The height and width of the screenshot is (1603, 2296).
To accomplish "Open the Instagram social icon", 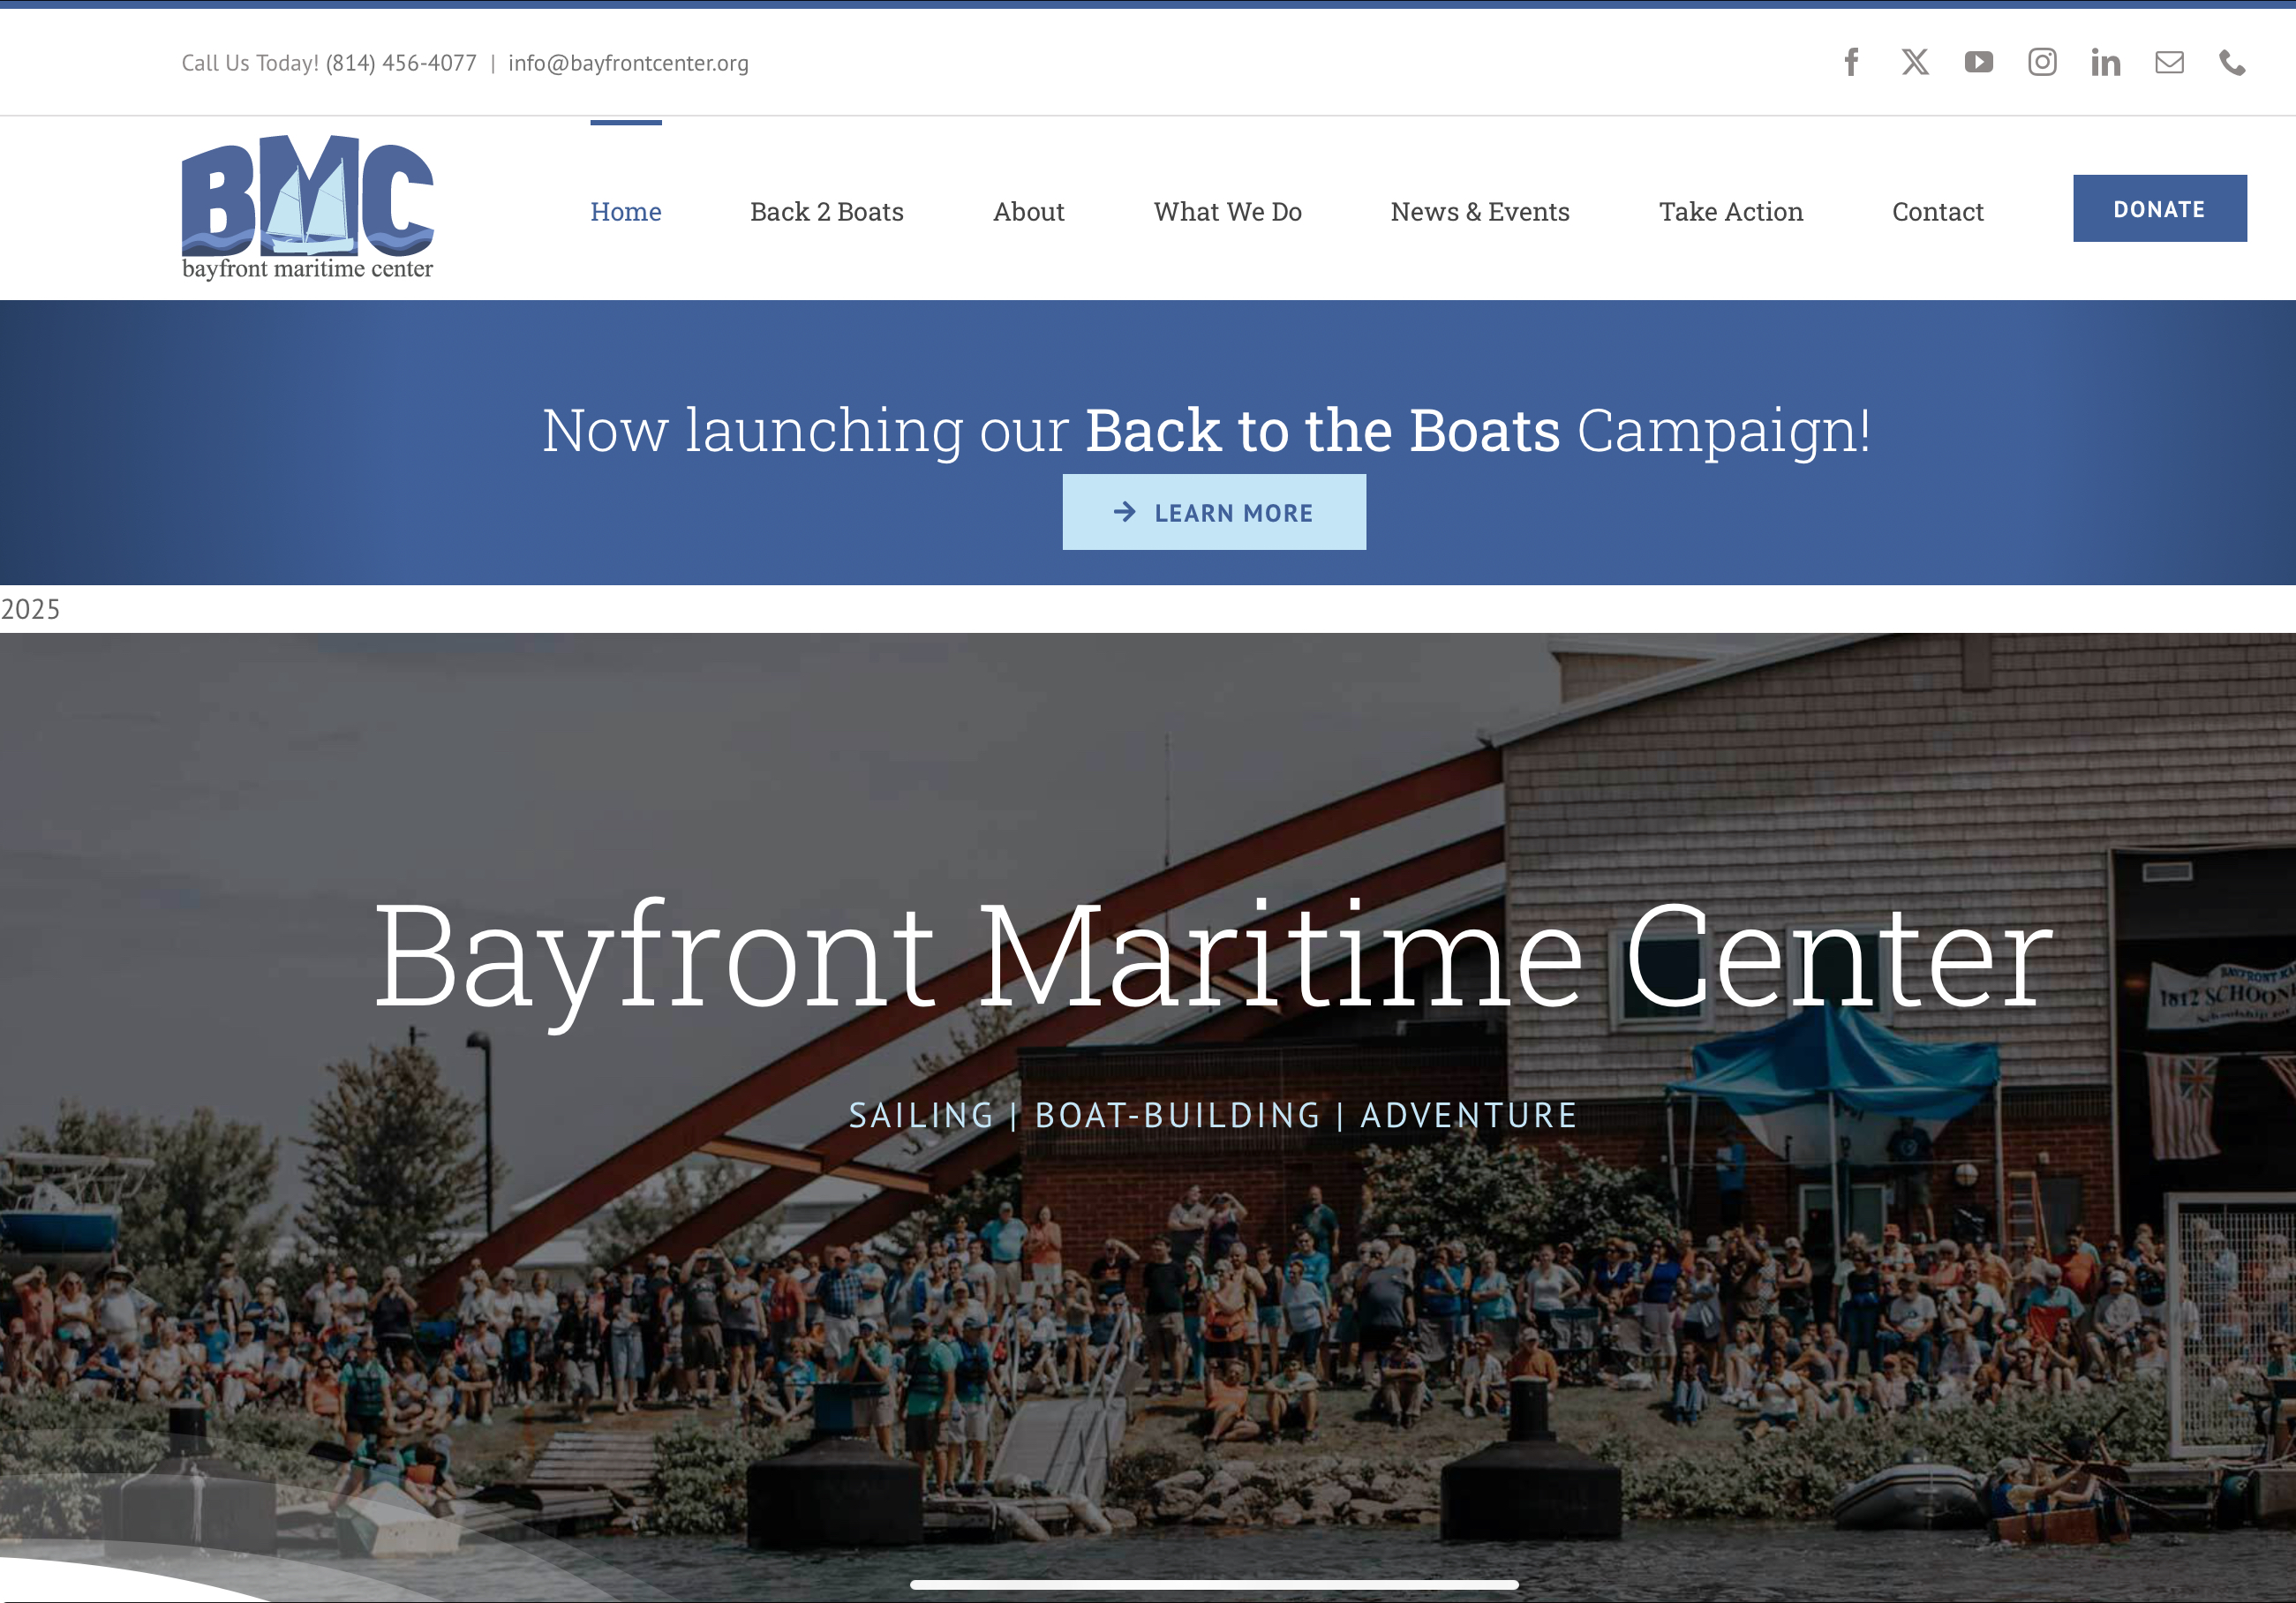I will [x=2042, y=62].
